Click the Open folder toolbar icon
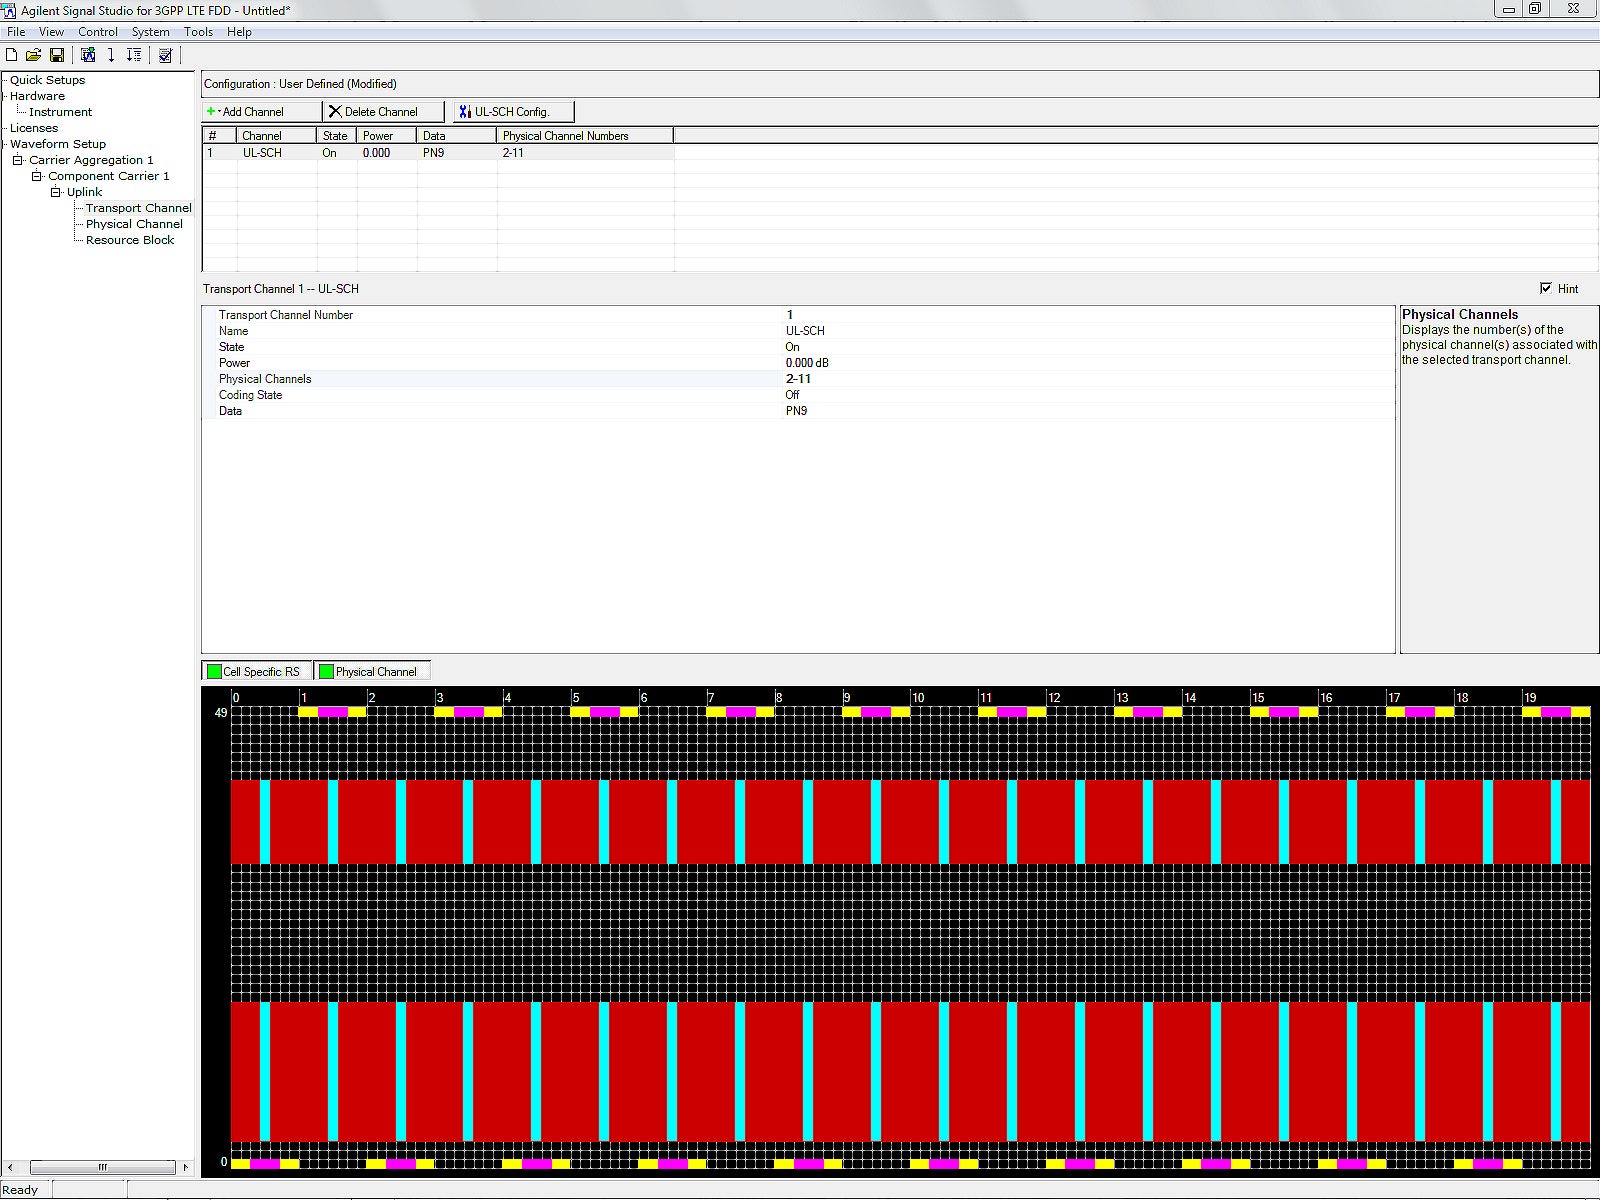 click(x=33, y=55)
